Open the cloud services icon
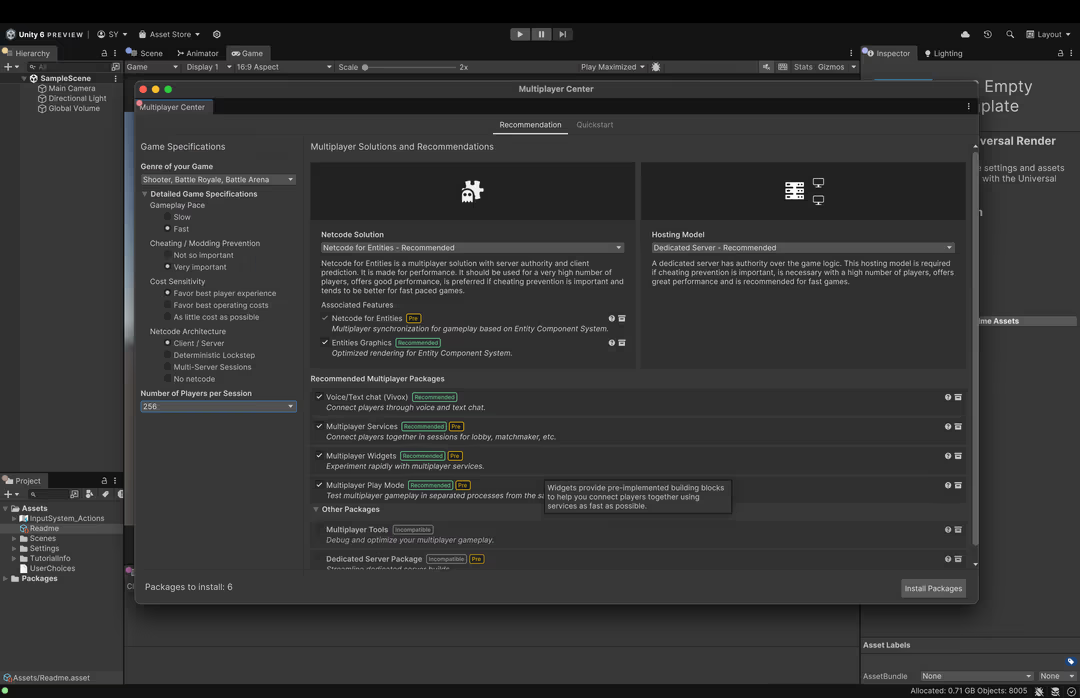This screenshot has height=698, width=1080. [x=965, y=34]
